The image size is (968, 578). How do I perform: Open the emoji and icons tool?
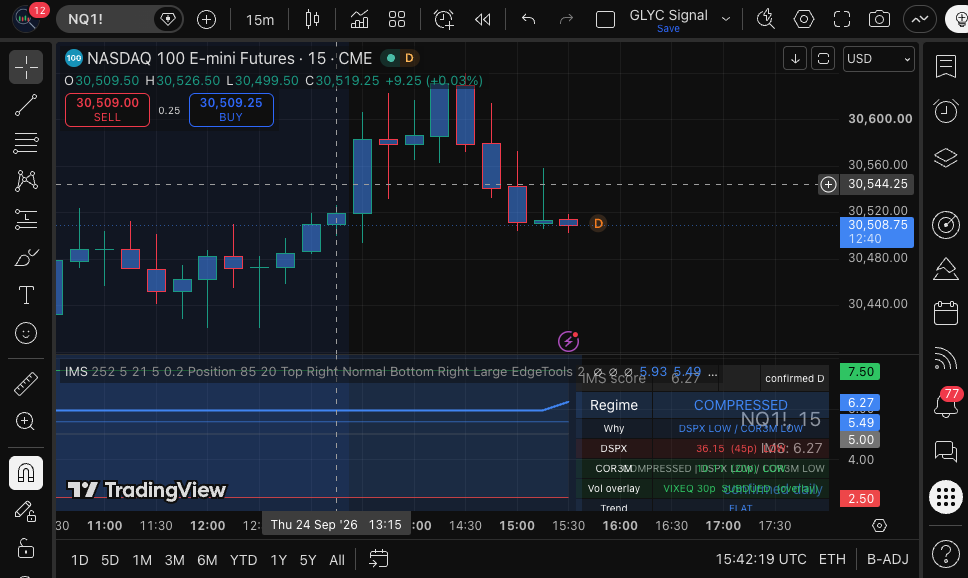26,333
